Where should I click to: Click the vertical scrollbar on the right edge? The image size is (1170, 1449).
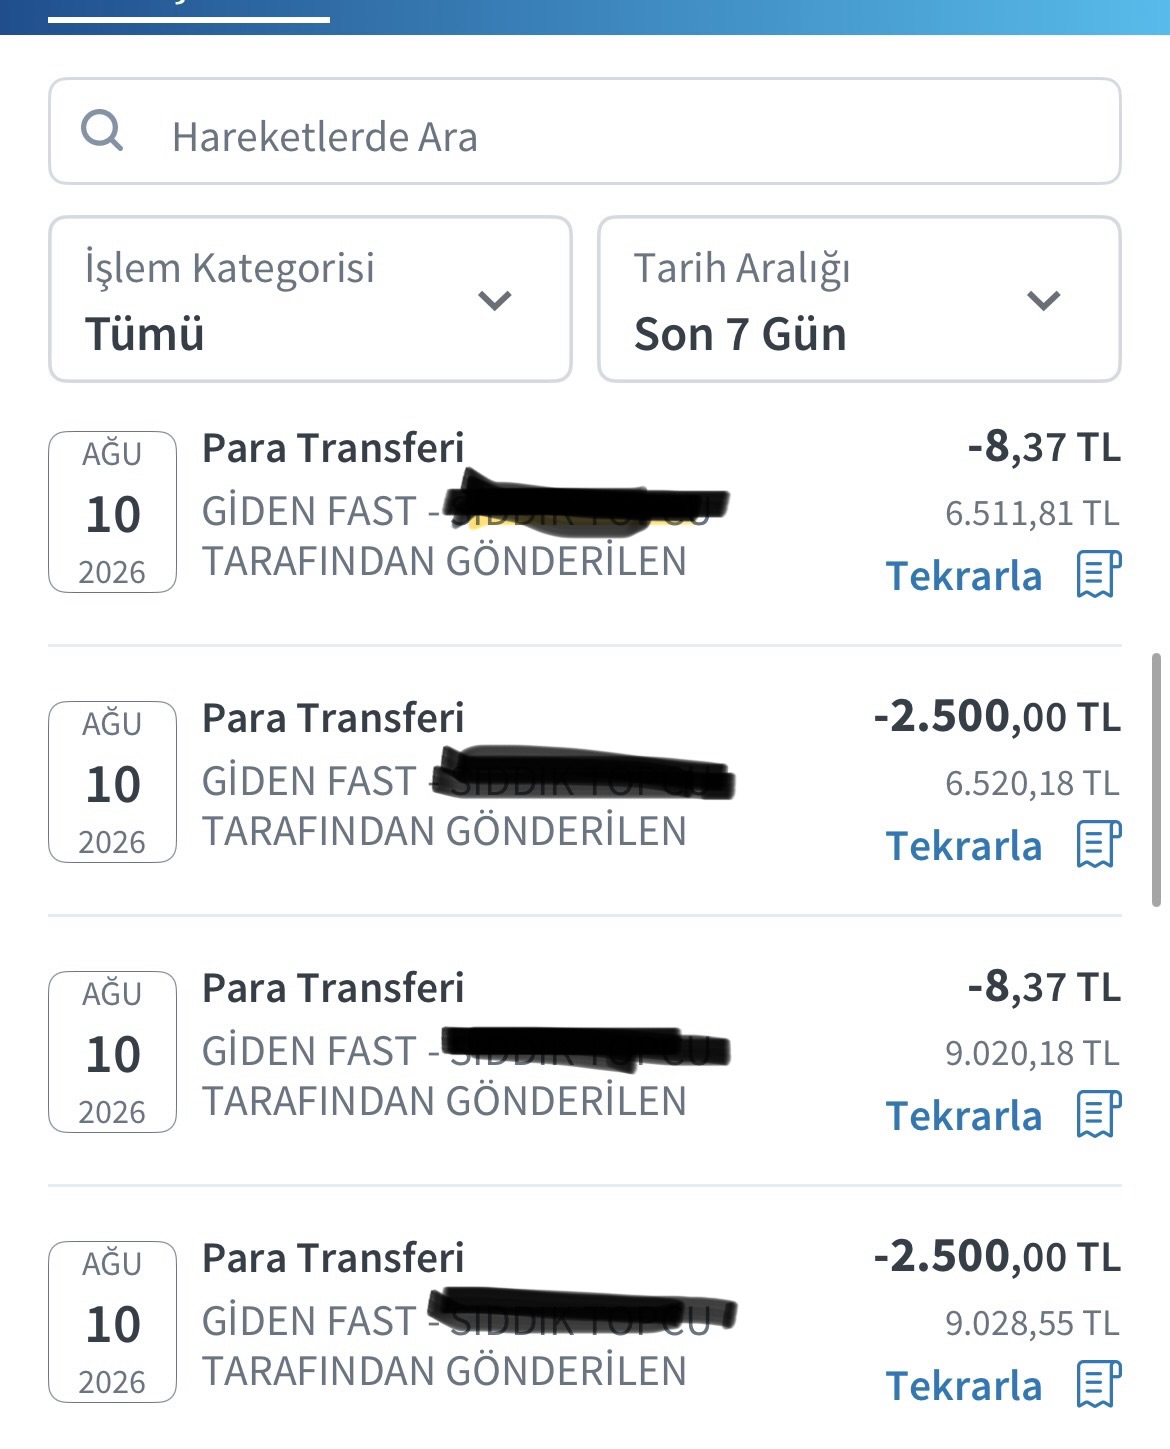click(1157, 780)
